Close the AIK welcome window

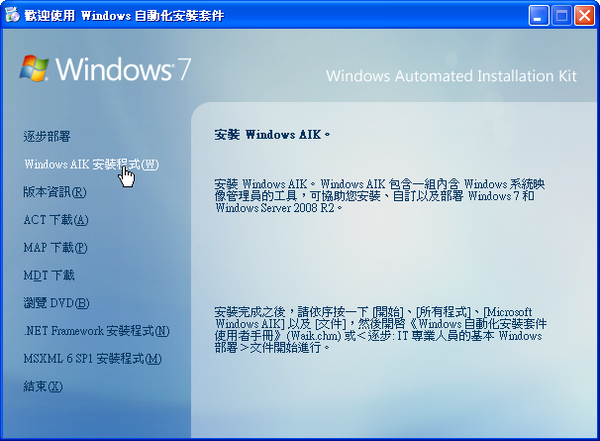(x=584, y=16)
